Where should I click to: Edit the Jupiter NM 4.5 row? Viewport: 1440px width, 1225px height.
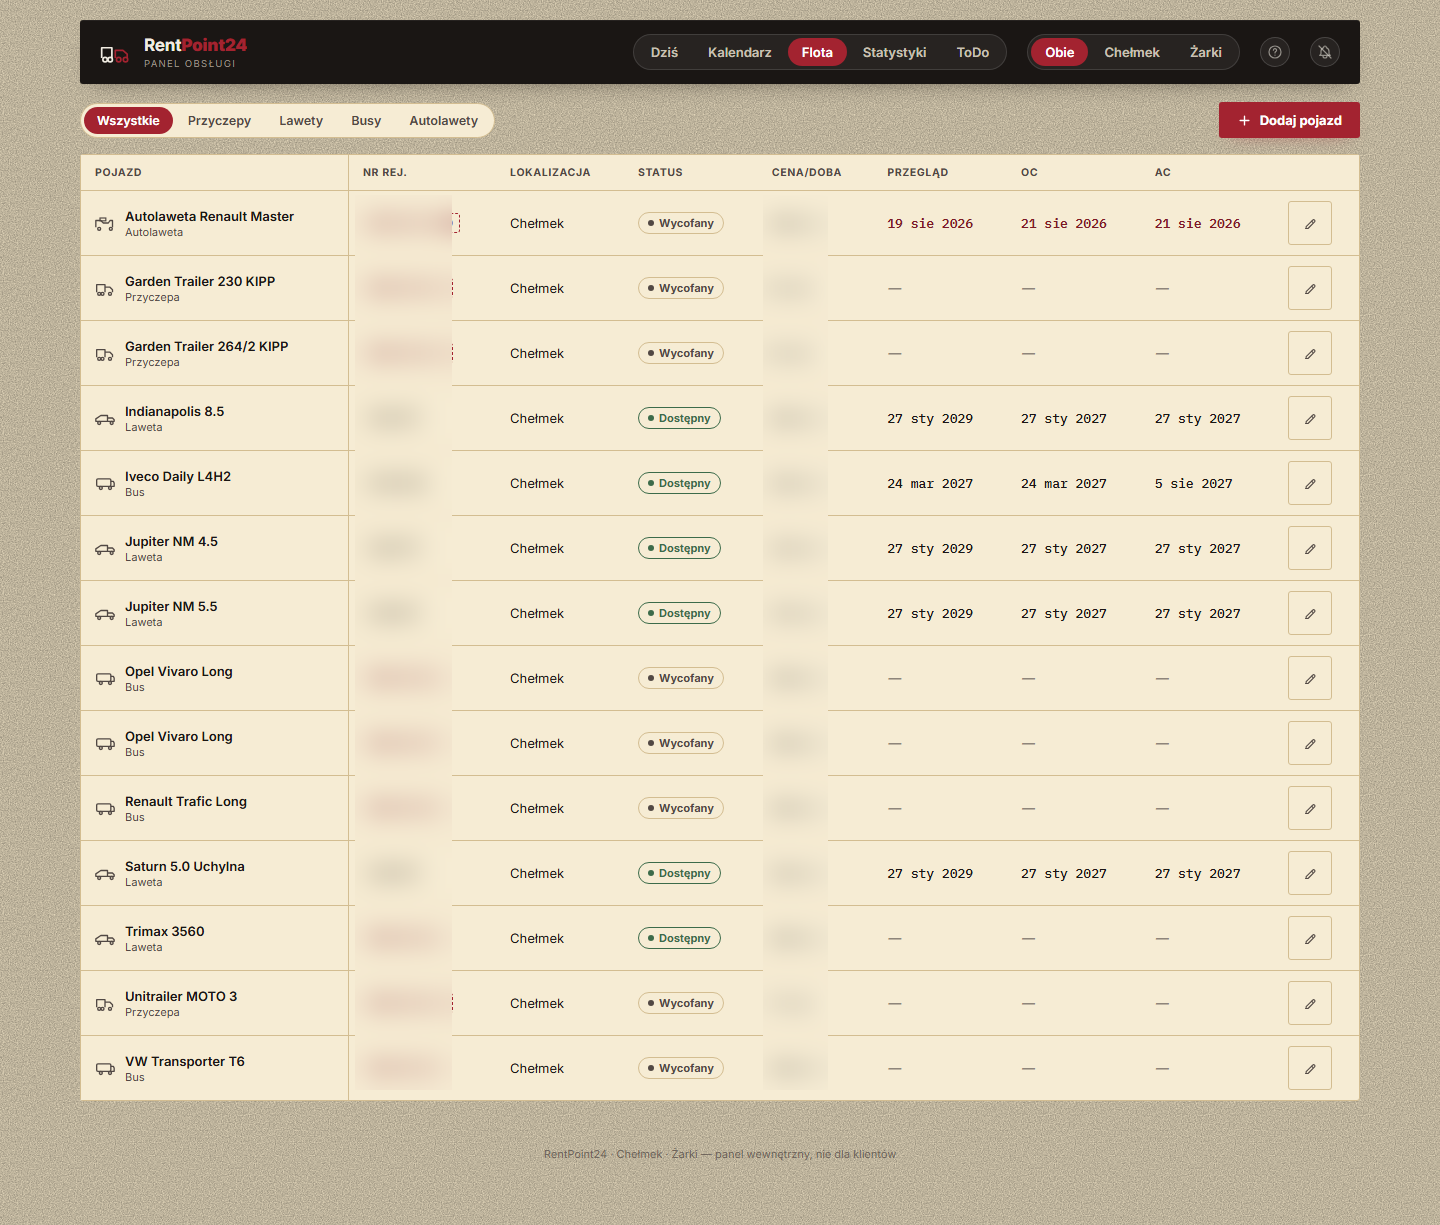coord(1310,548)
